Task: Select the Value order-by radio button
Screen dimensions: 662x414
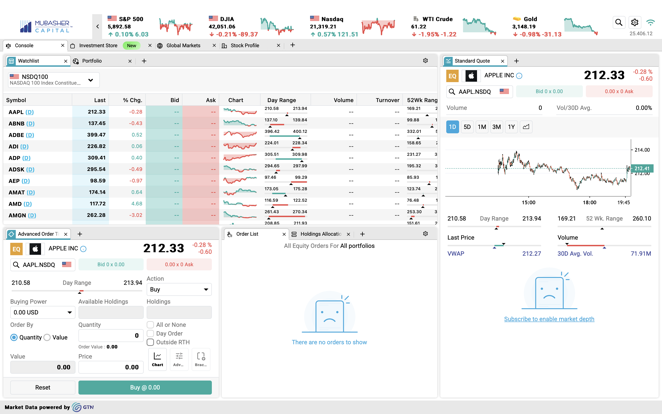Action: point(48,337)
